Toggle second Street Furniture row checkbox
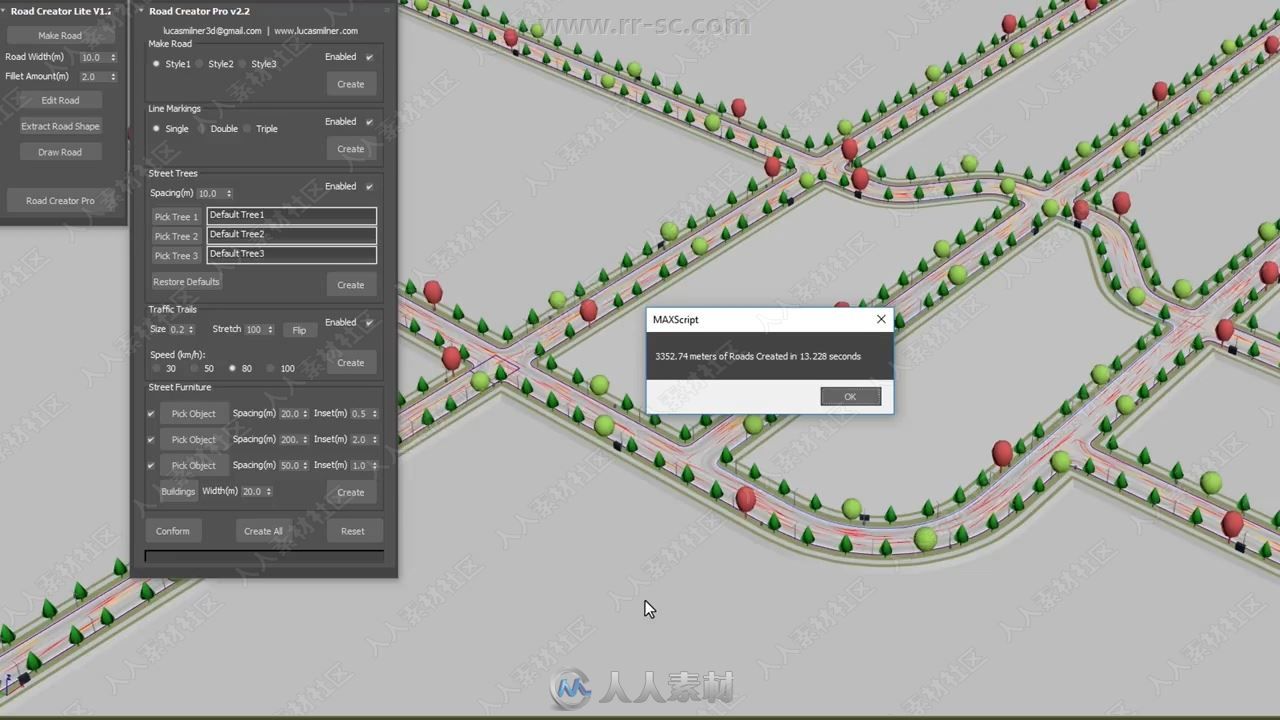The height and width of the screenshot is (720, 1280). 151,440
